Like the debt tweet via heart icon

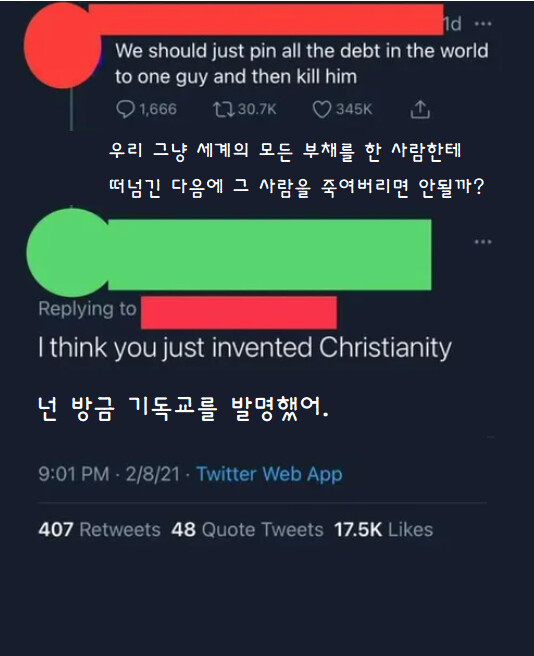[322, 110]
